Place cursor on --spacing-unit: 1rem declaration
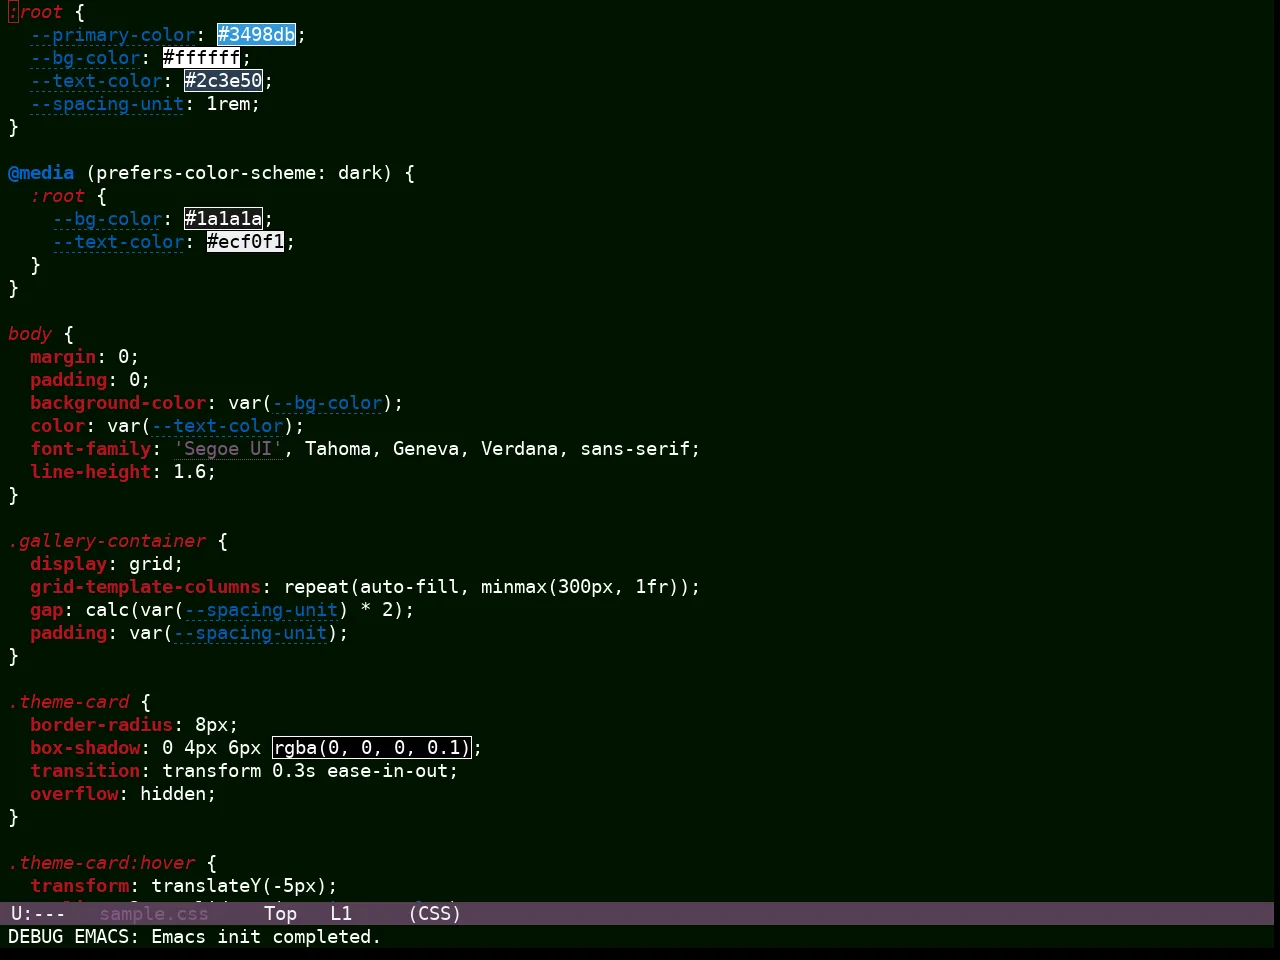Image resolution: width=1280 pixels, height=960 pixels. coord(145,104)
